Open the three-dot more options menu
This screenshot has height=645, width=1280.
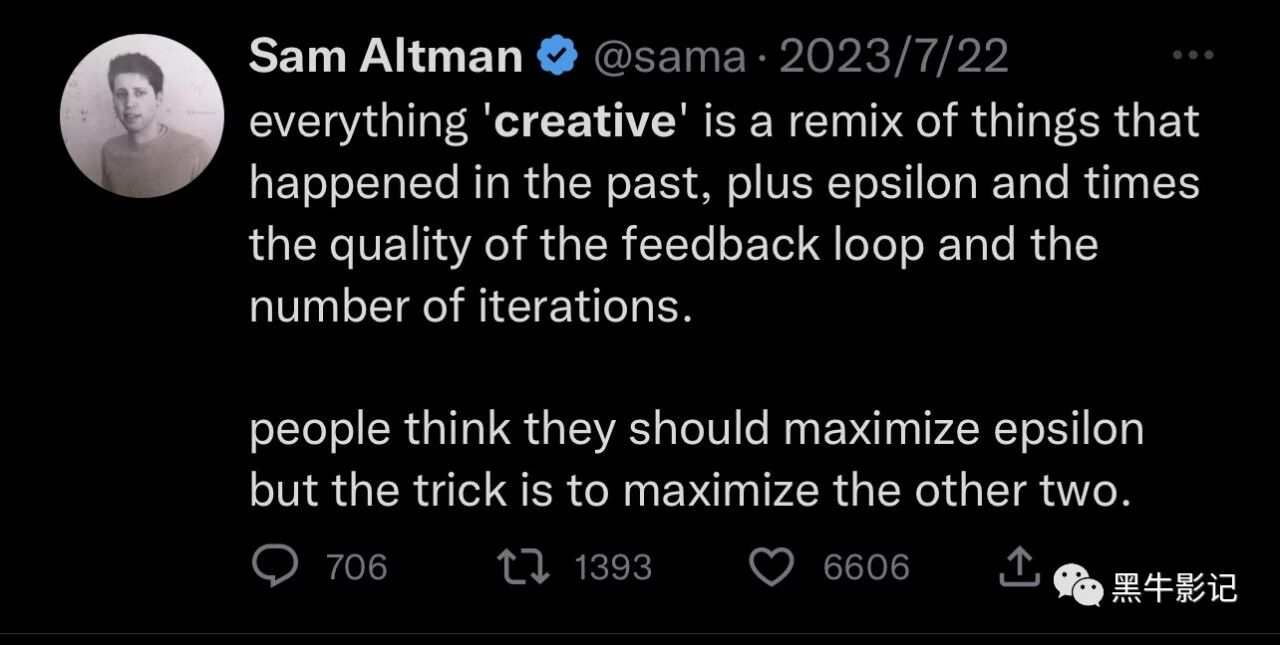click(x=1192, y=57)
